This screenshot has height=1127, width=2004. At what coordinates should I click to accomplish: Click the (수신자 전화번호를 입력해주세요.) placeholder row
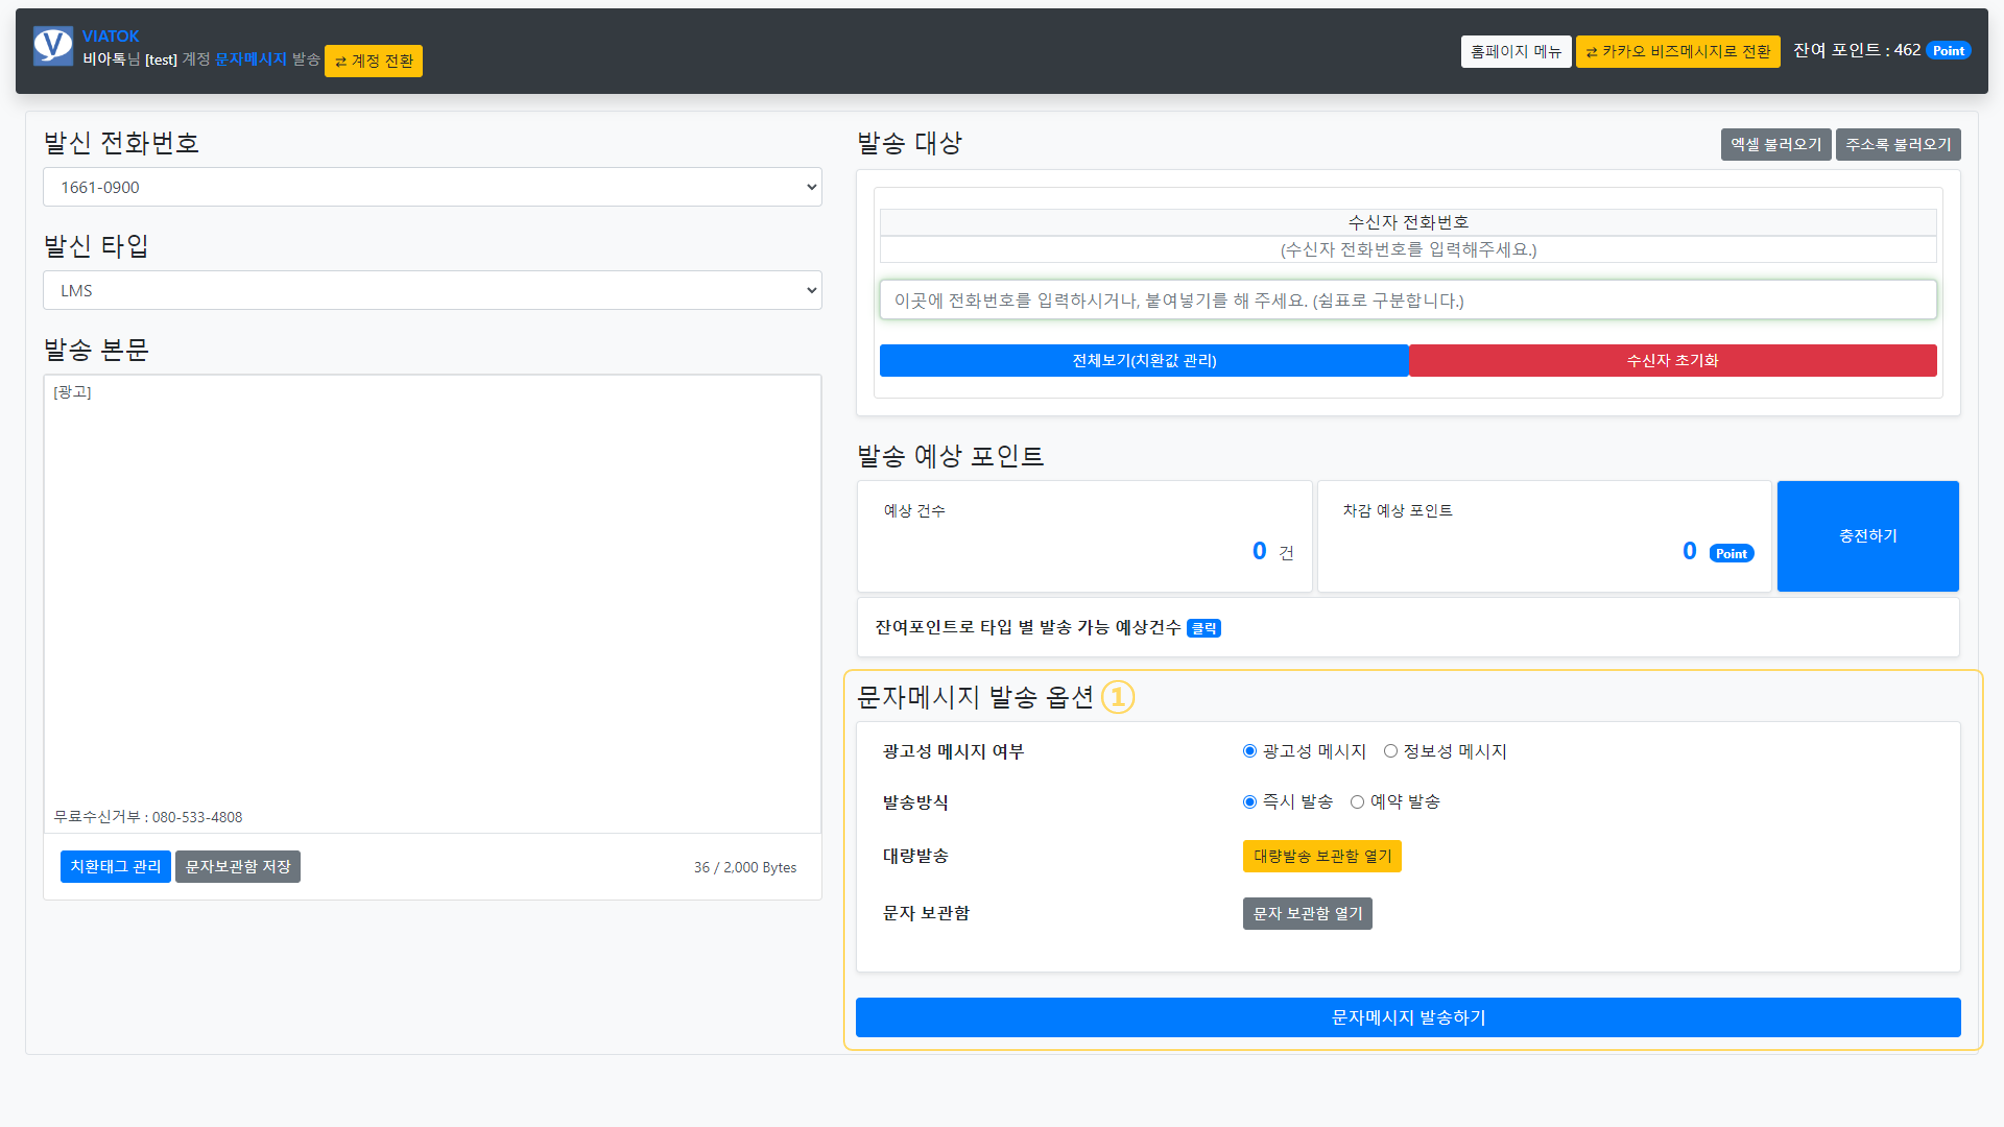[1407, 249]
